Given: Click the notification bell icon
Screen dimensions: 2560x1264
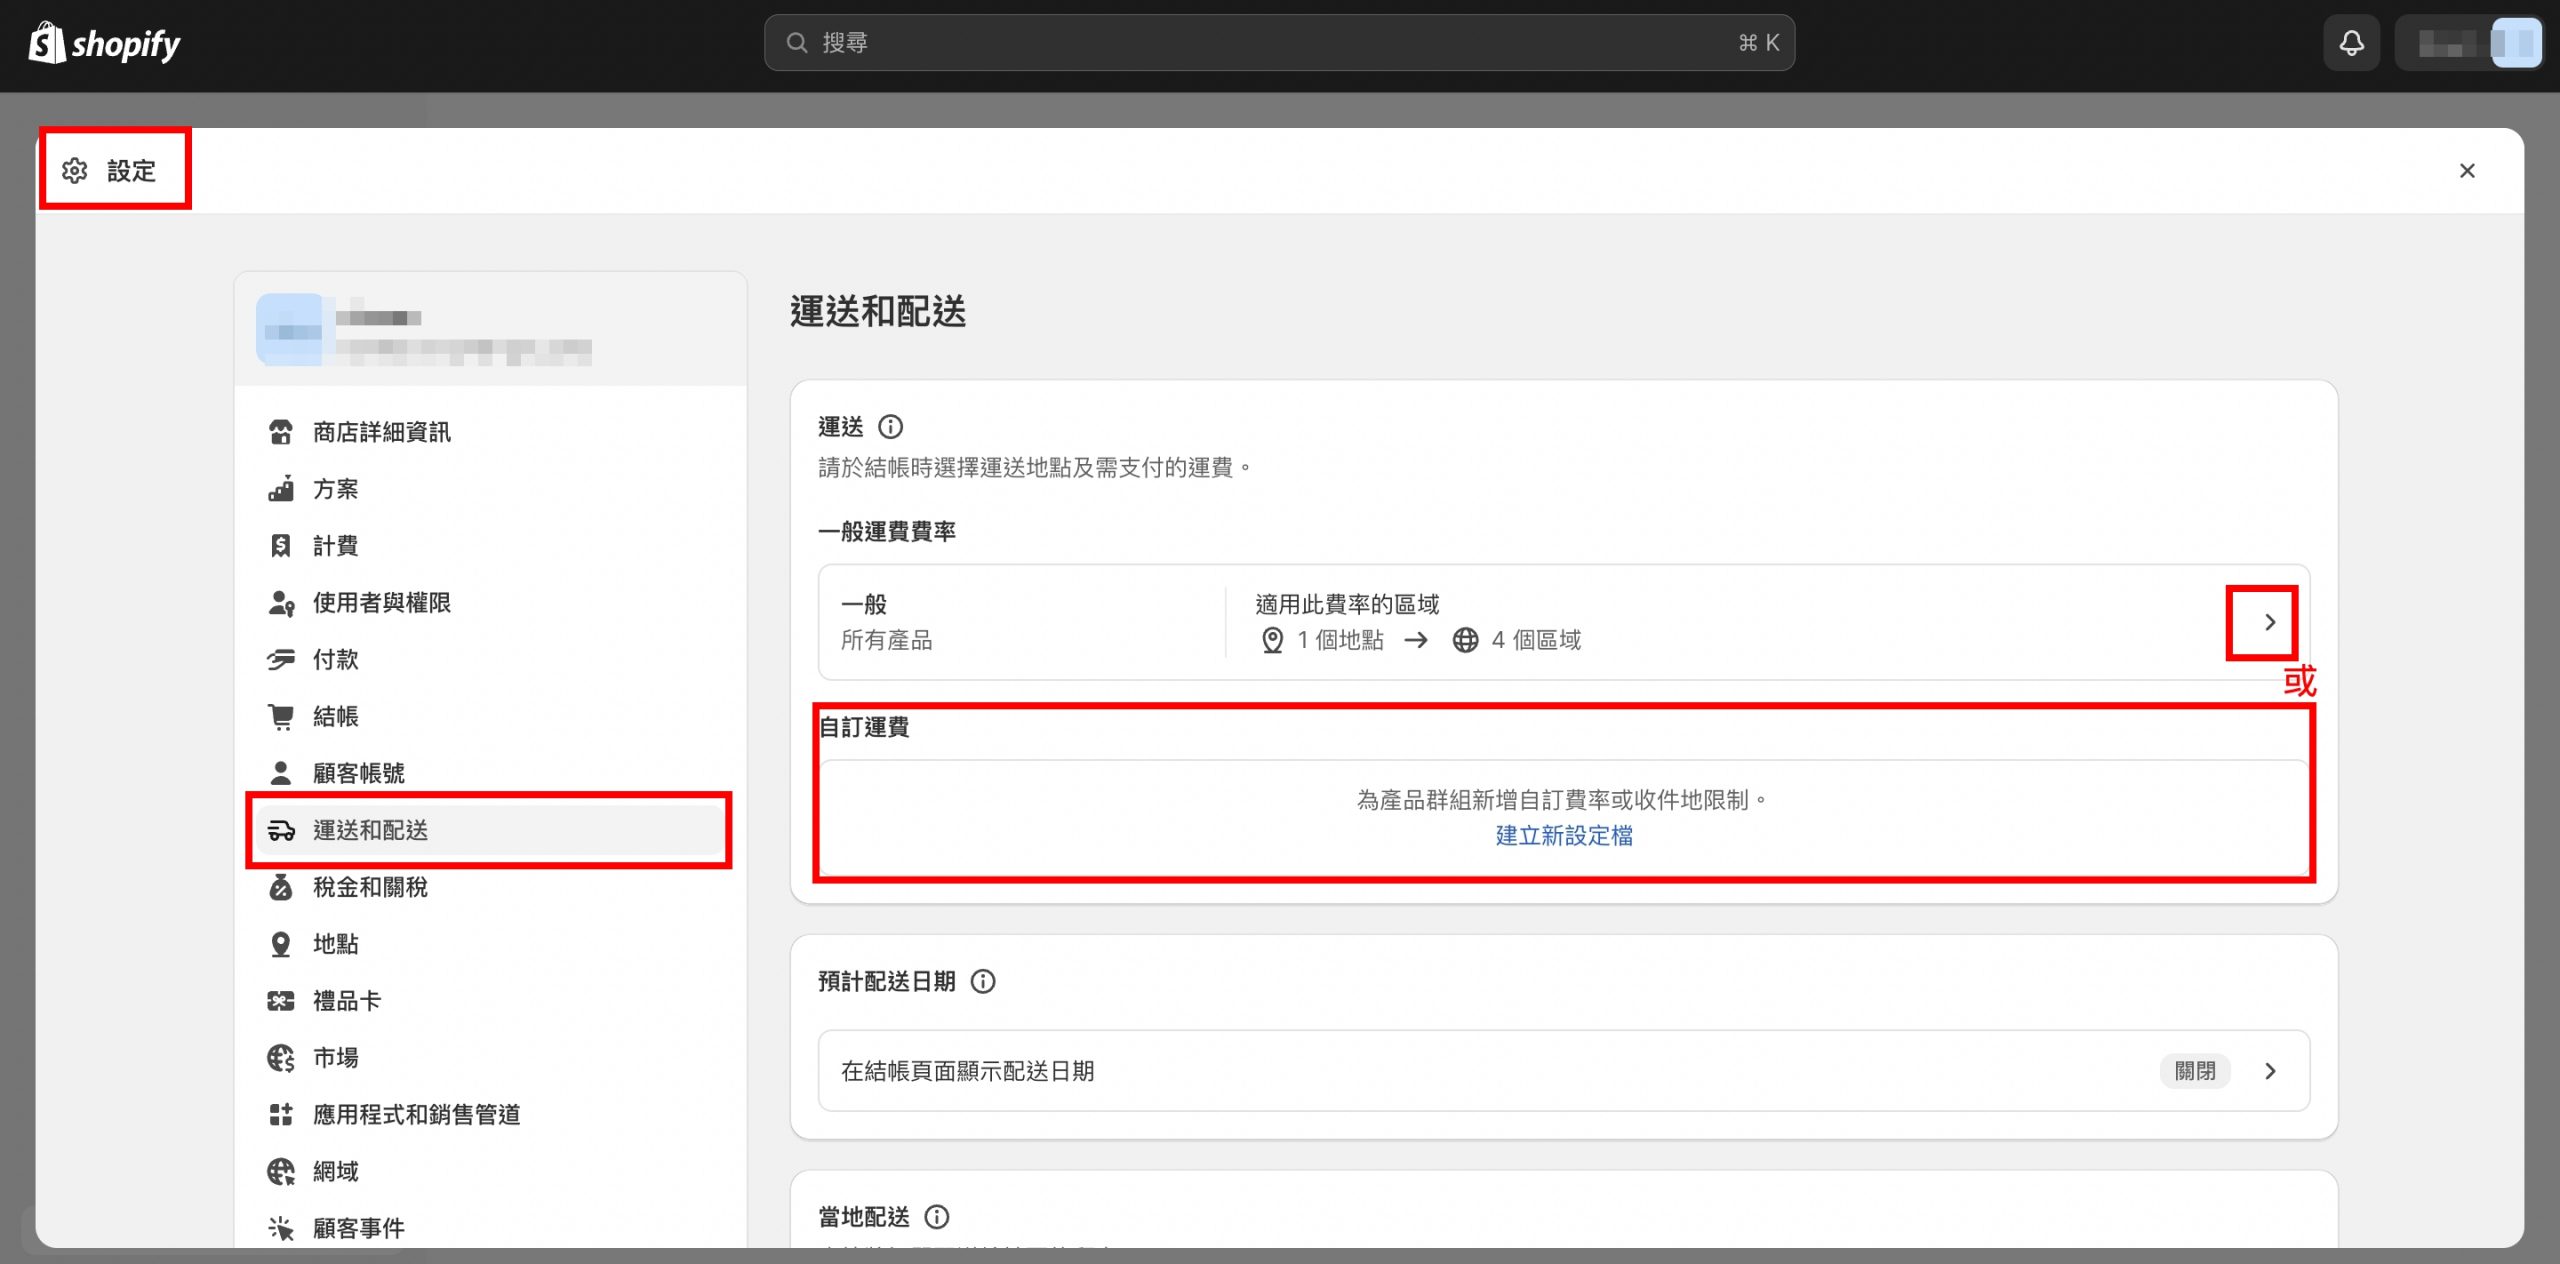Looking at the screenshot, I should [x=2351, y=43].
